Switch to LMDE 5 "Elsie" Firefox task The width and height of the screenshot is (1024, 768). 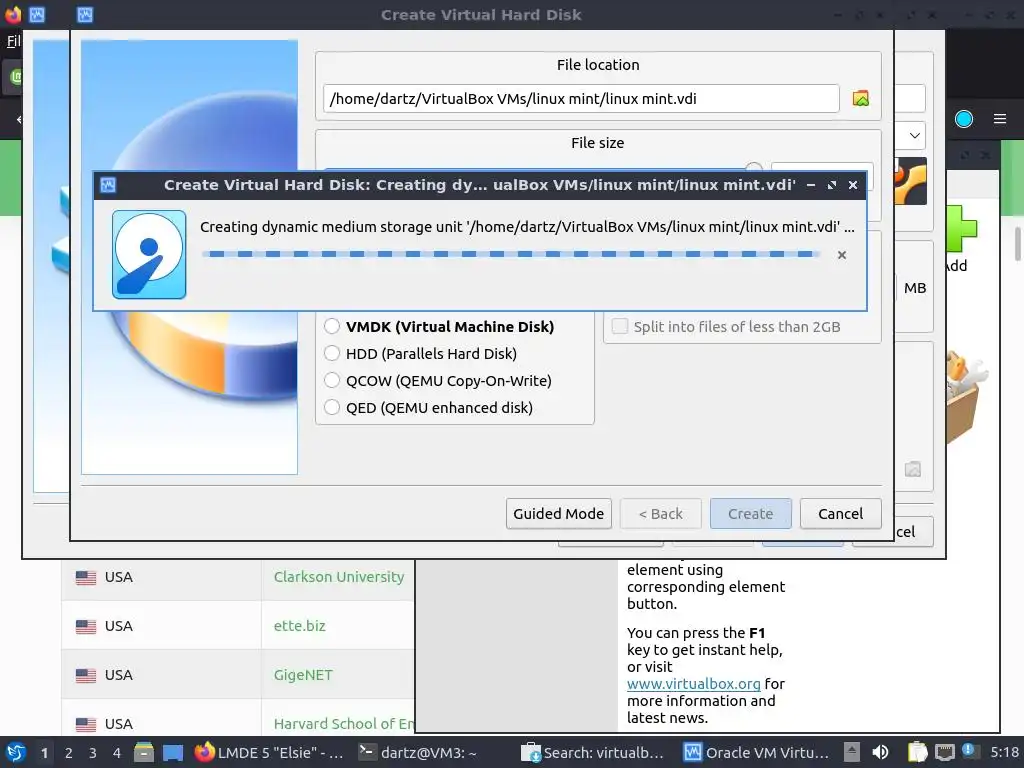click(x=270, y=752)
